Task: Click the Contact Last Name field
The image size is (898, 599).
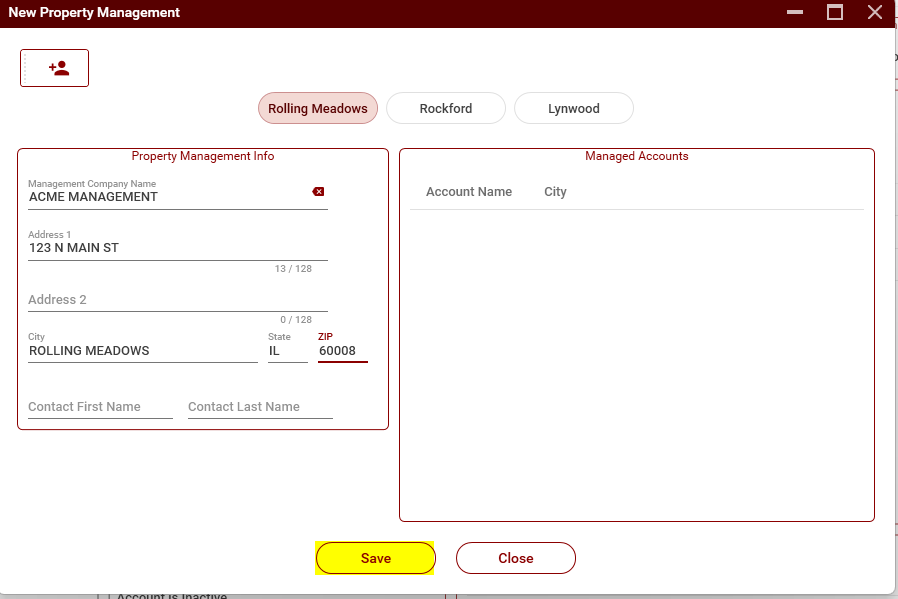Action: (x=260, y=407)
